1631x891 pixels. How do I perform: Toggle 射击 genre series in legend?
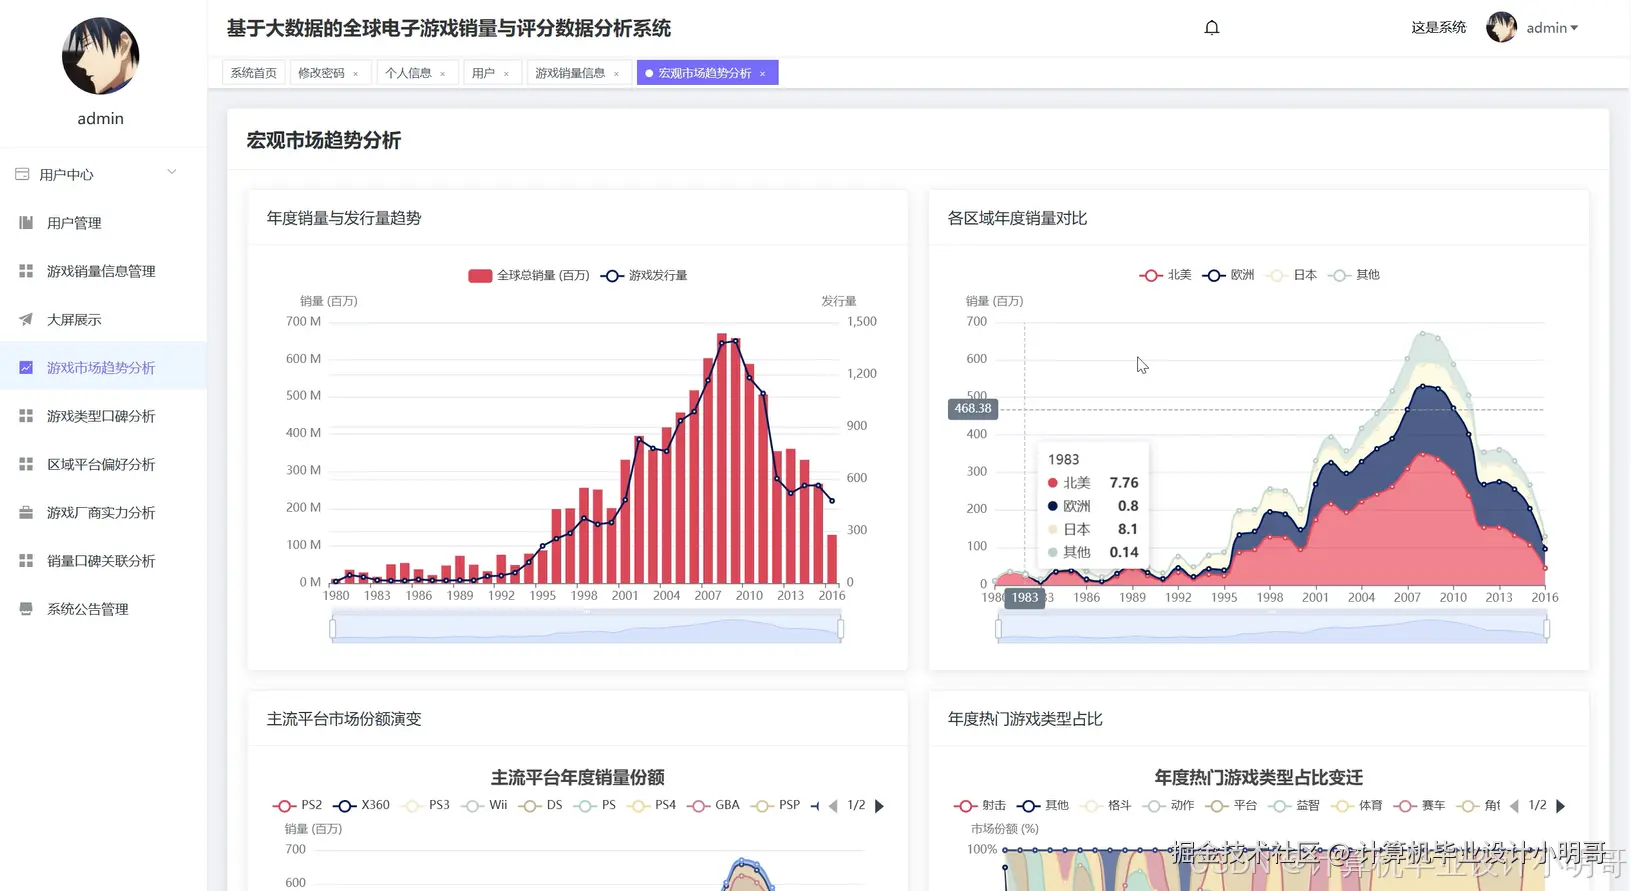click(x=980, y=805)
